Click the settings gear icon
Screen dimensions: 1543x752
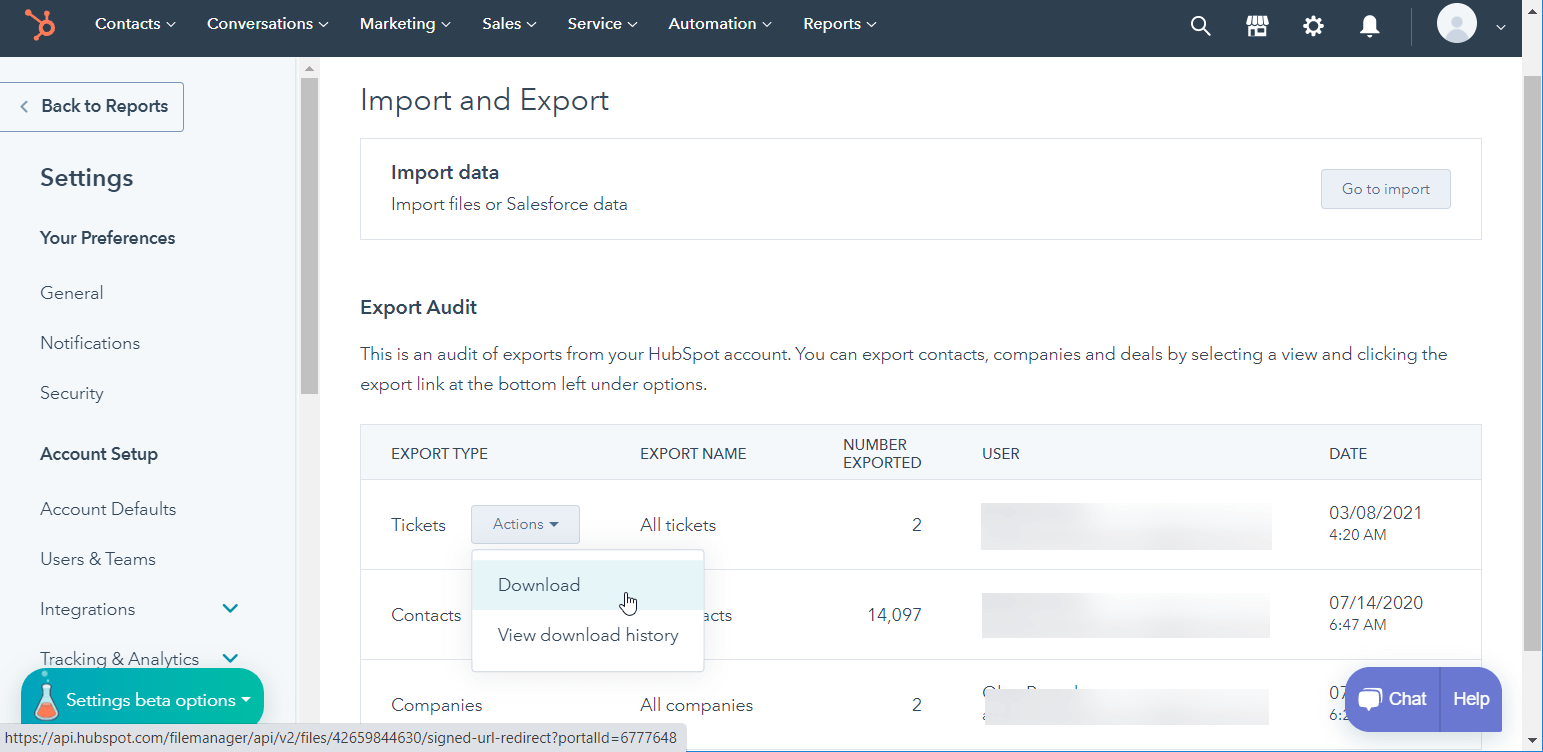point(1312,26)
